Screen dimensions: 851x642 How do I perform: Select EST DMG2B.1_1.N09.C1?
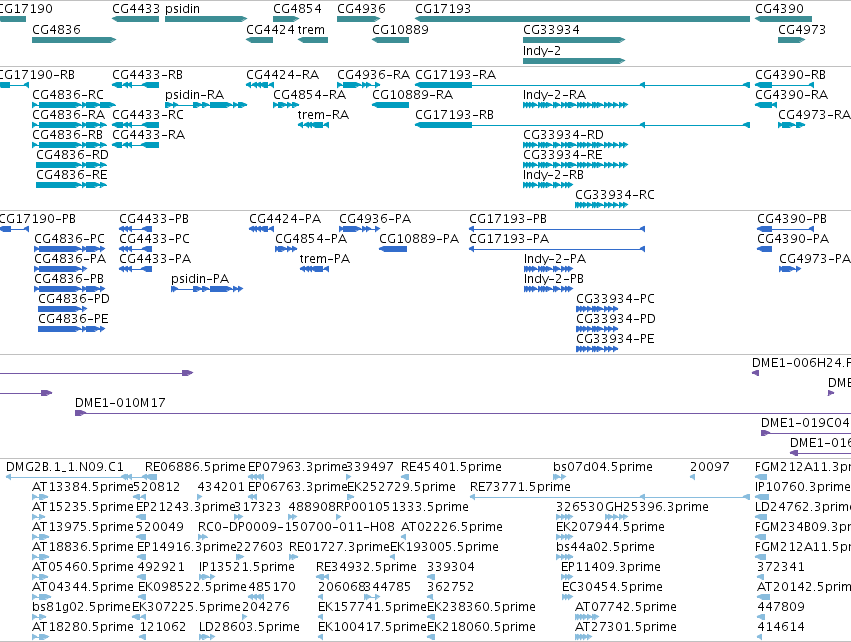pyautogui.click(x=65, y=467)
